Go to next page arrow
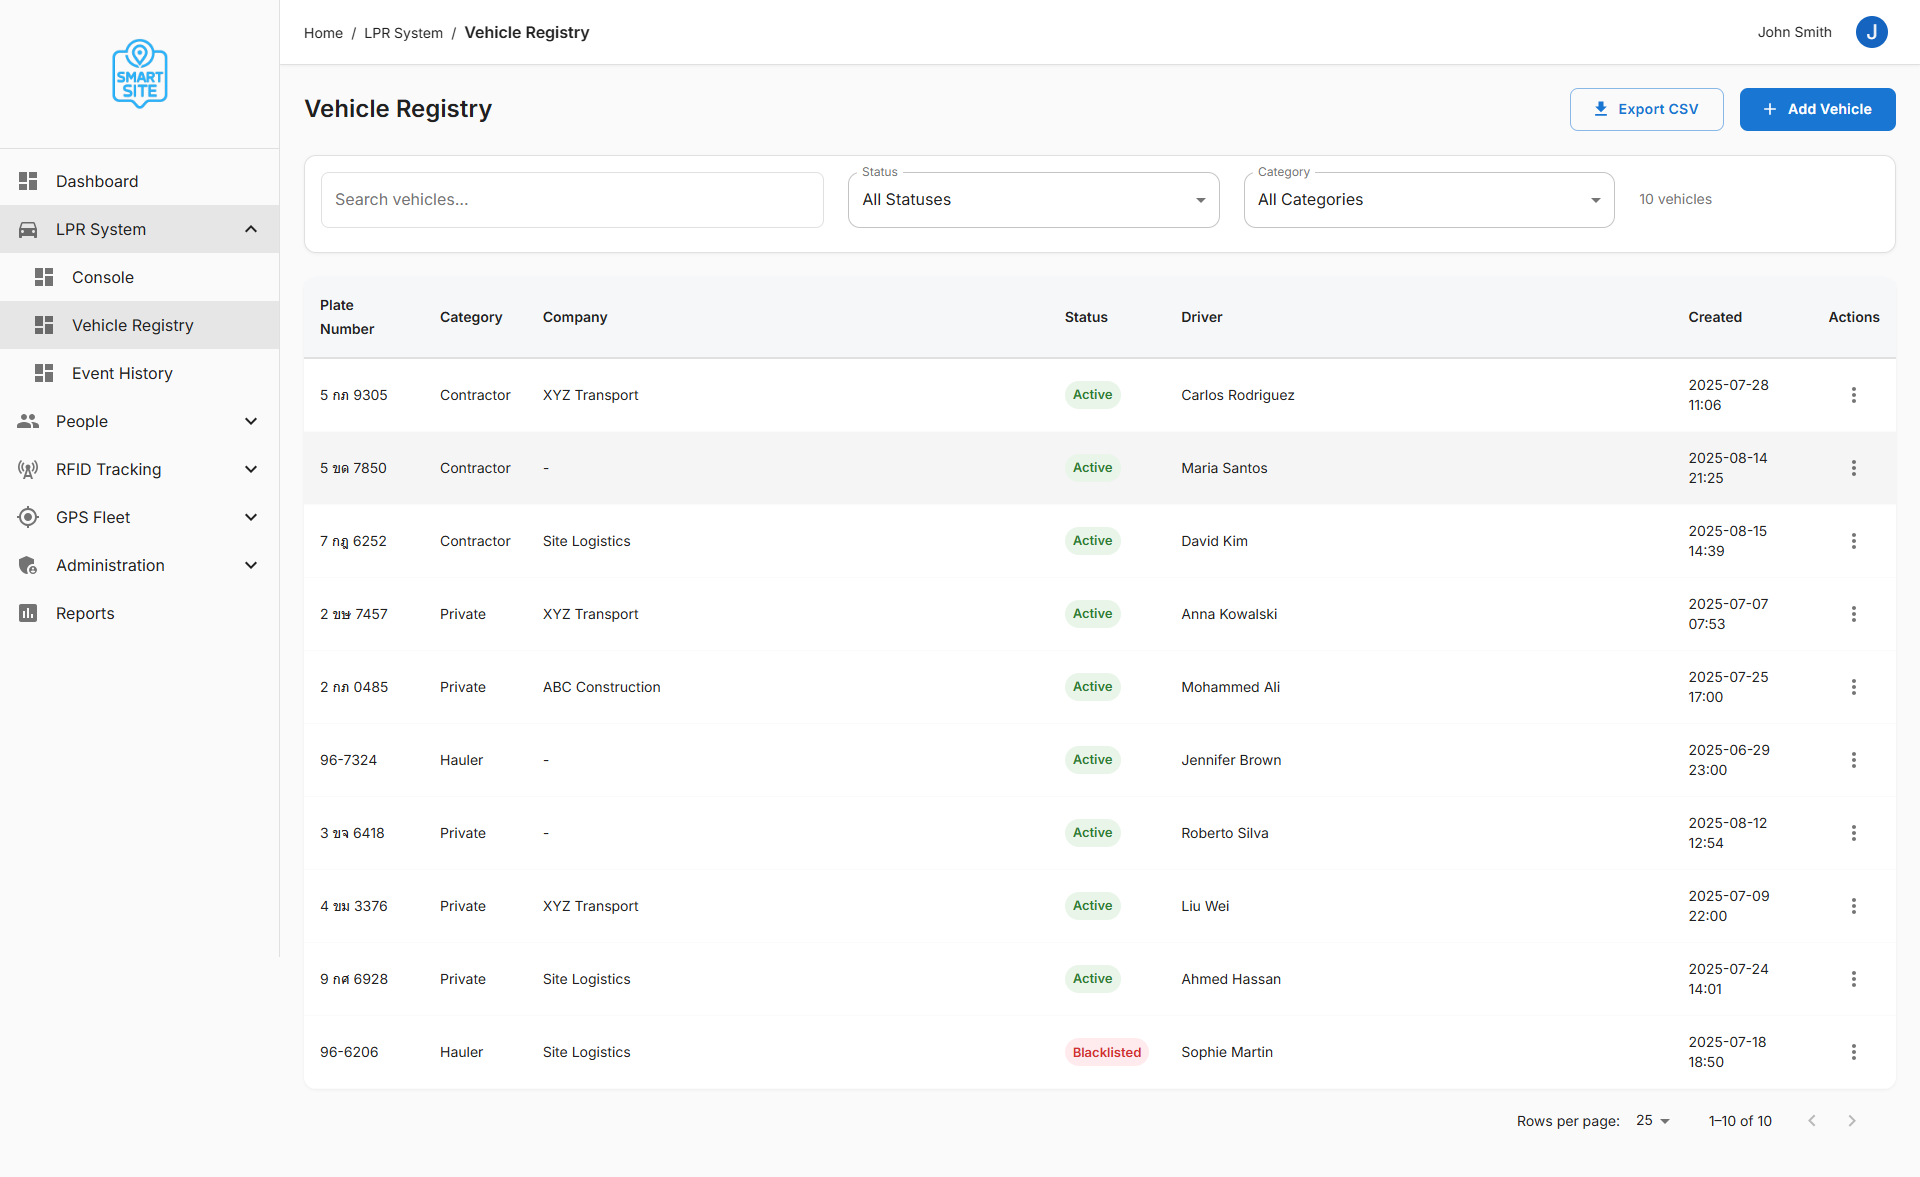This screenshot has height=1177, width=1920. click(1851, 1121)
